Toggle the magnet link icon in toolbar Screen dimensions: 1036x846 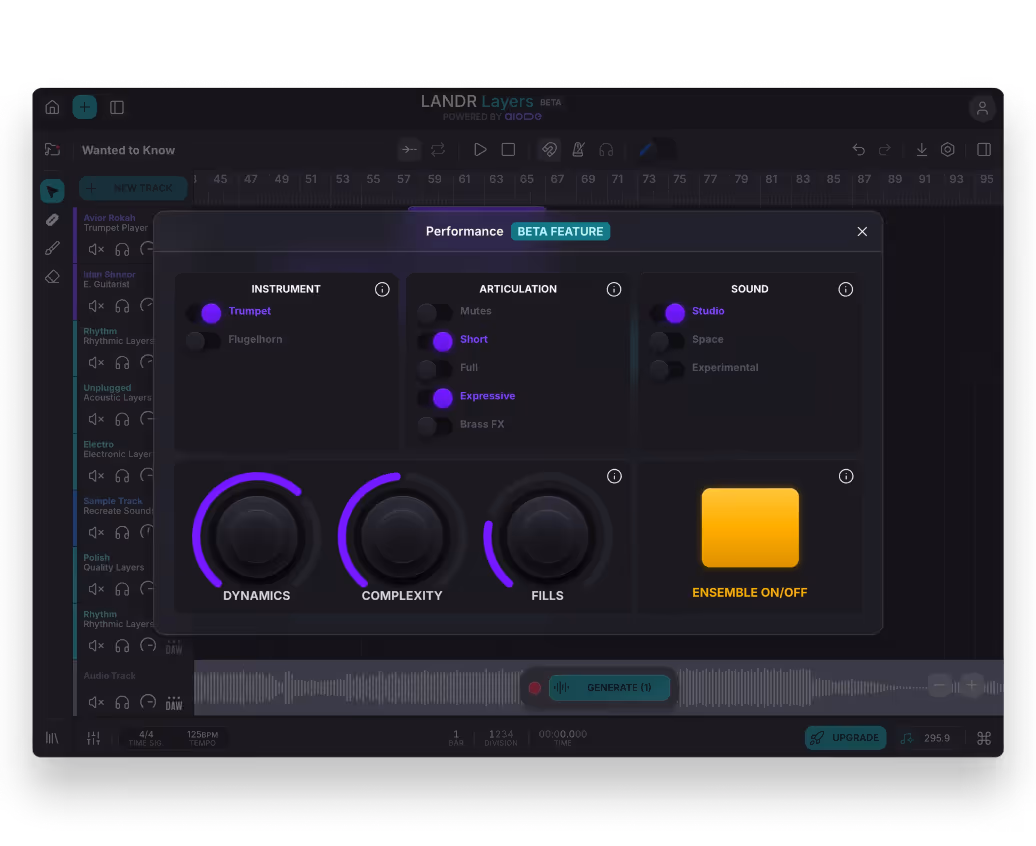[549, 149]
